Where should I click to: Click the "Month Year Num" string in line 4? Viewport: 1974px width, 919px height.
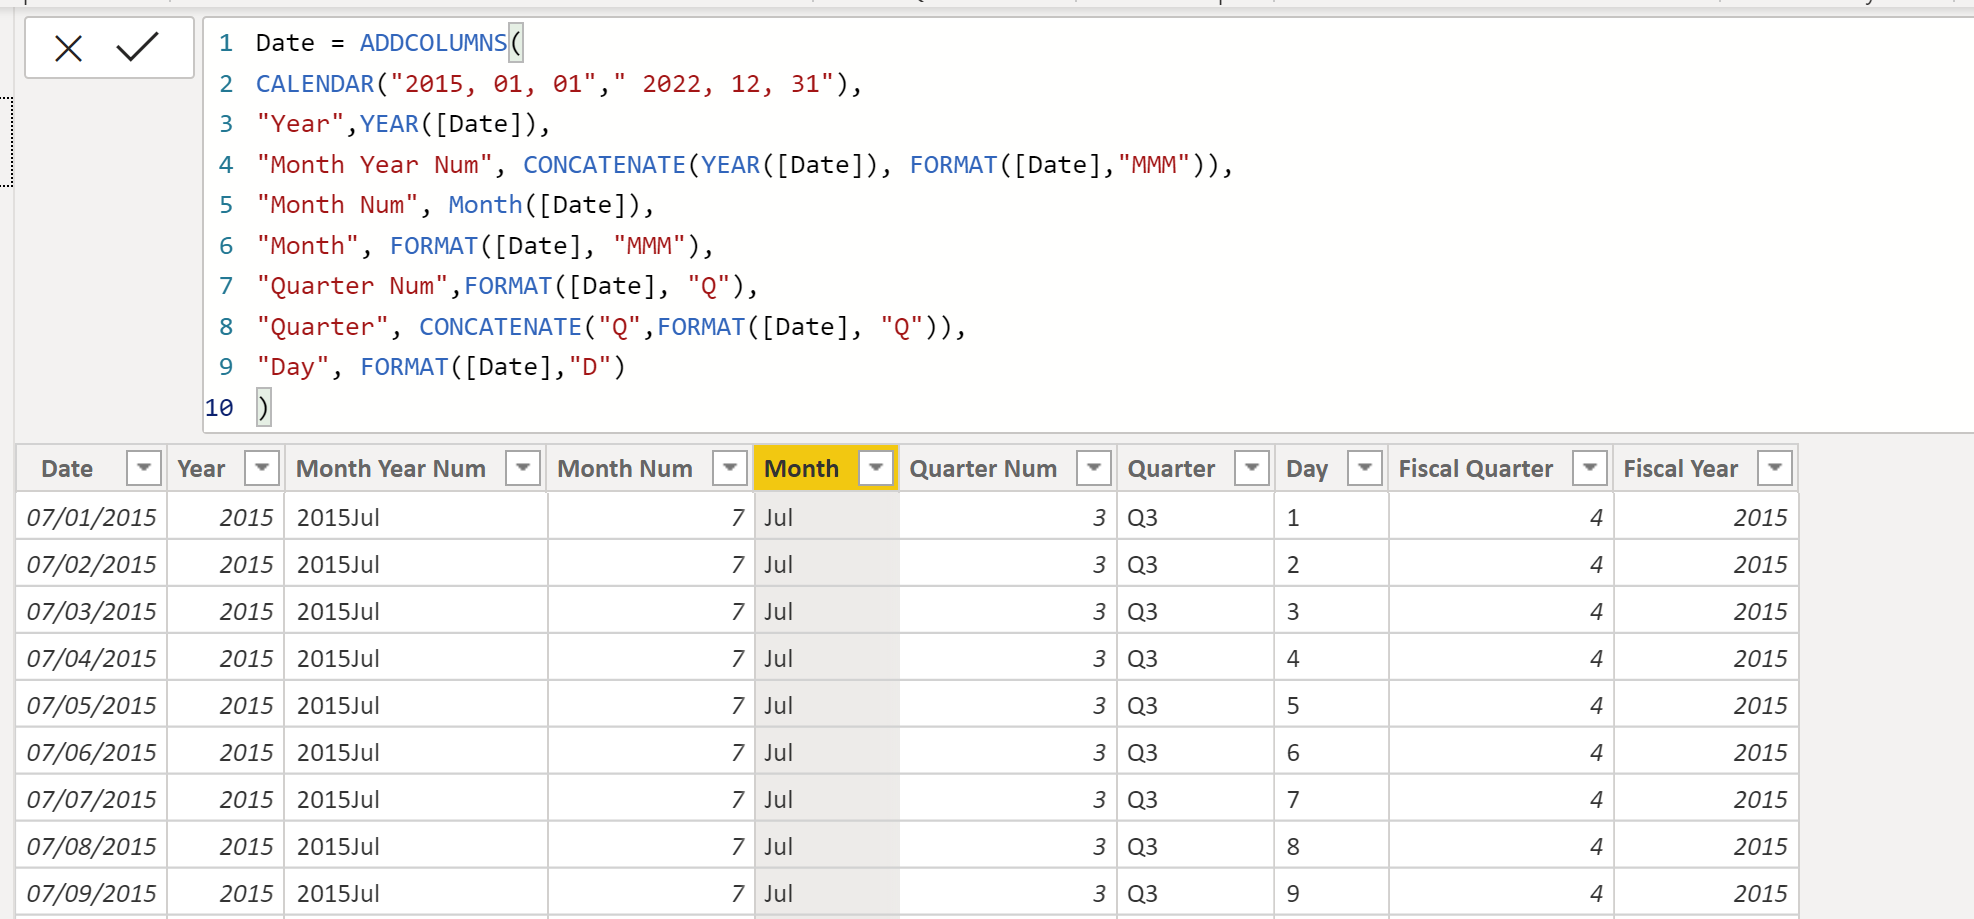[375, 165]
